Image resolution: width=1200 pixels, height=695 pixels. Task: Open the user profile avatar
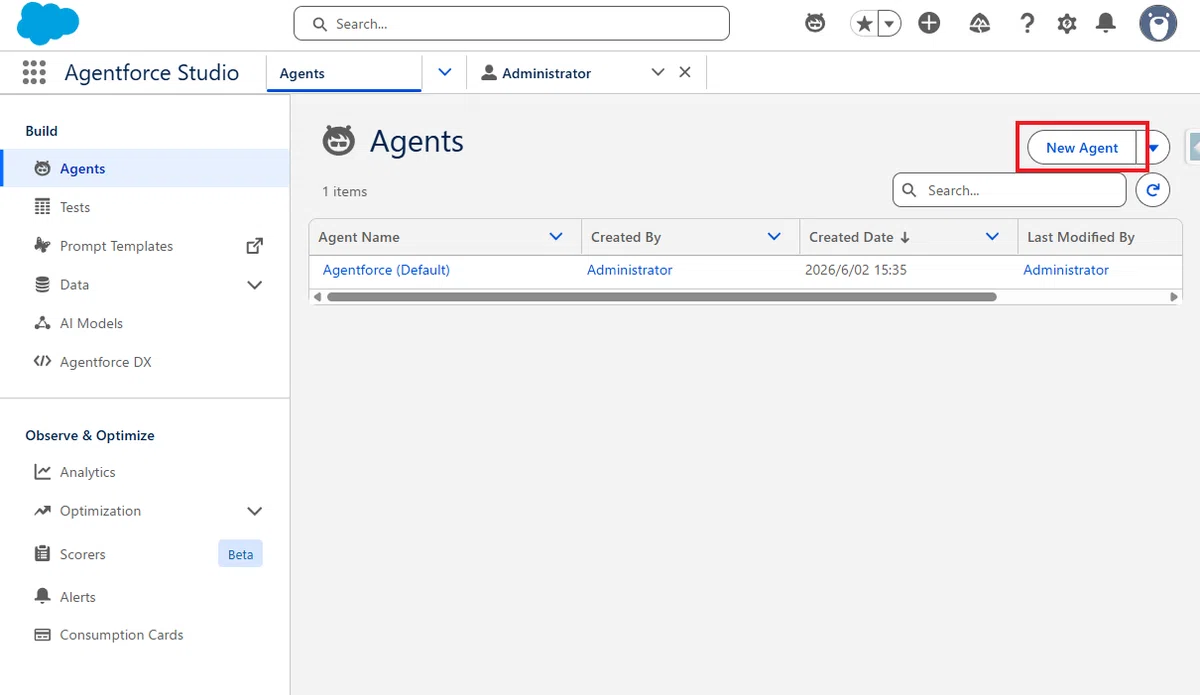point(1158,23)
